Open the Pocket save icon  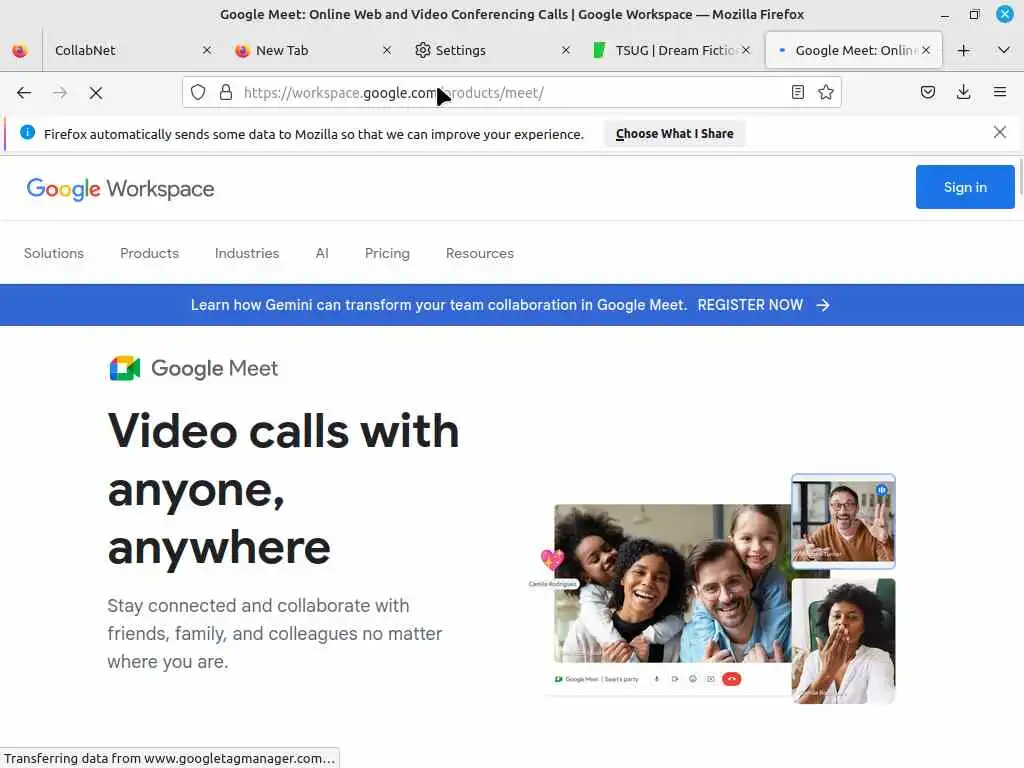(927, 92)
